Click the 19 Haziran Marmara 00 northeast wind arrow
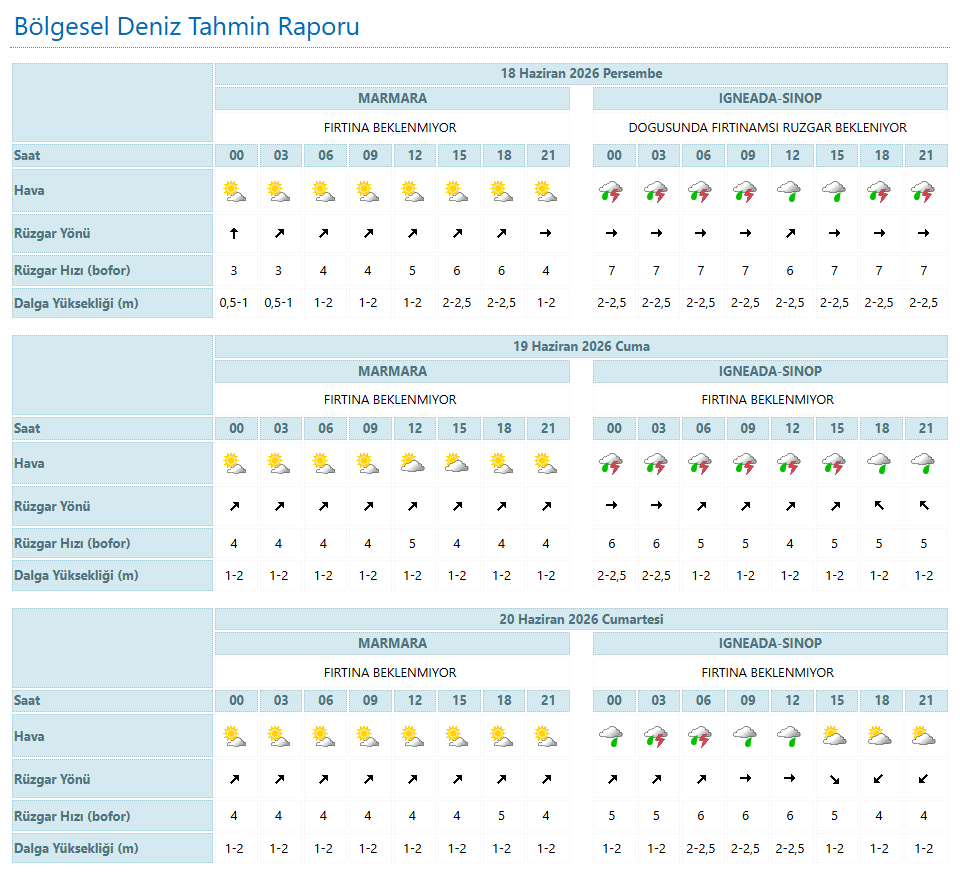This screenshot has height=876, width=960. pyautogui.click(x=234, y=506)
